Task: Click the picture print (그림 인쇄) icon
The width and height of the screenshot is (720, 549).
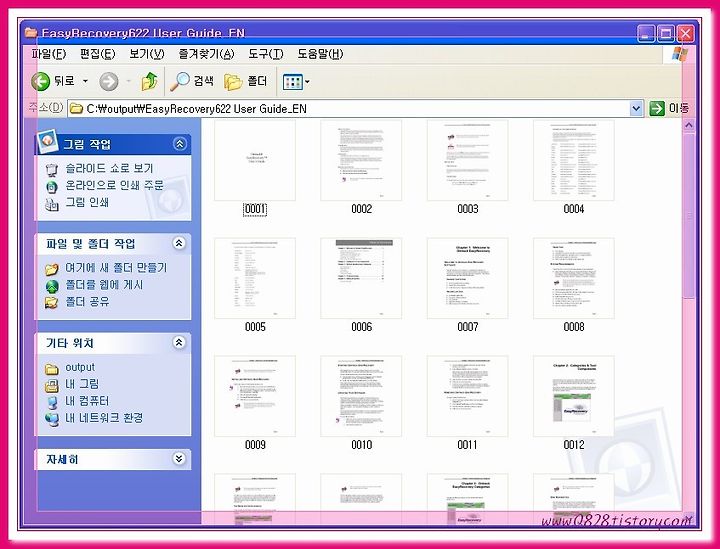Action: point(52,204)
